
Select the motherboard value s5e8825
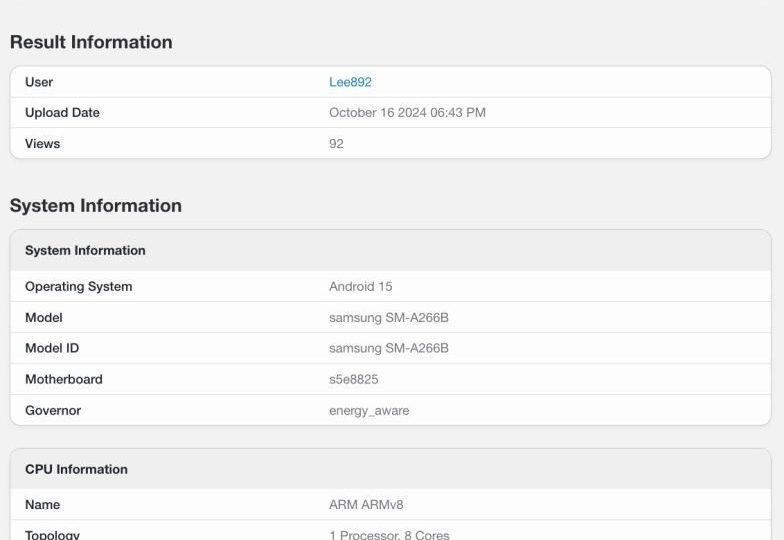tap(353, 380)
